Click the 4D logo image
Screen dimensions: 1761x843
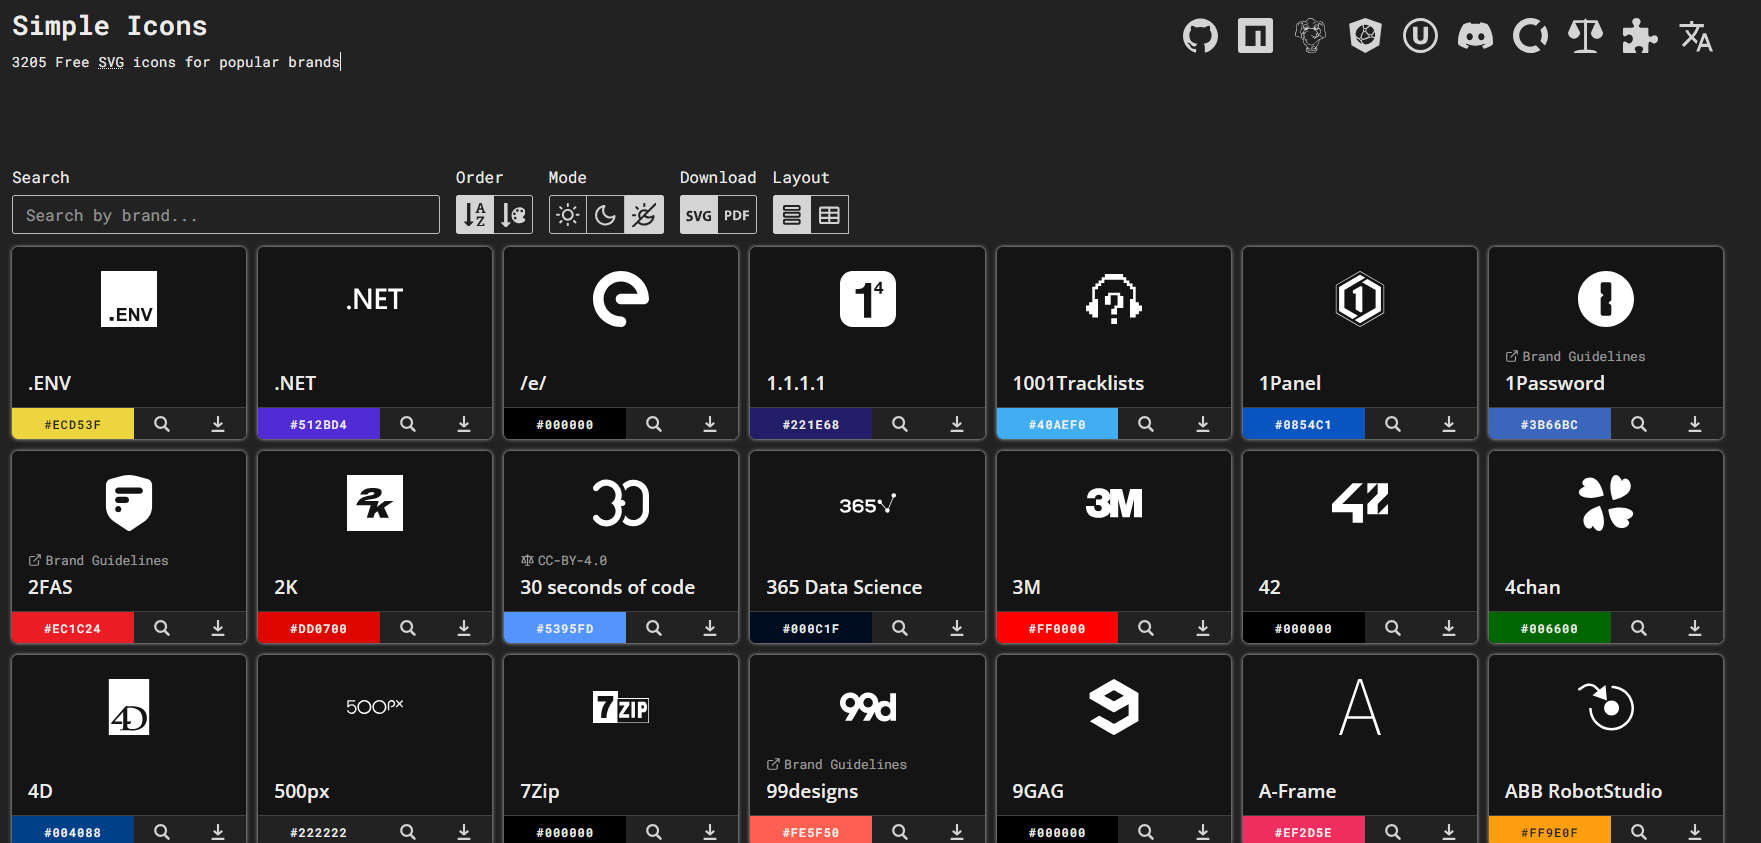click(x=129, y=707)
